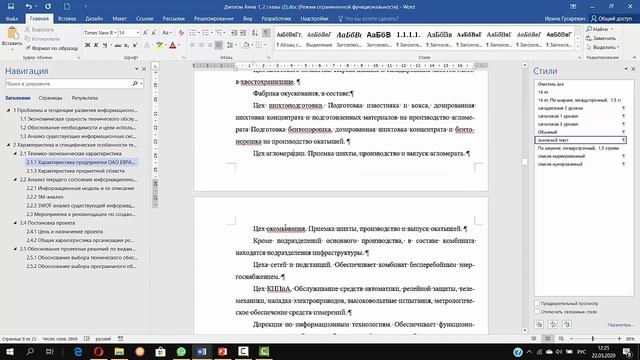The height and width of the screenshot is (360, 640).
Task: Switch to the Design (Дизайн) tab
Action: coord(94,18)
